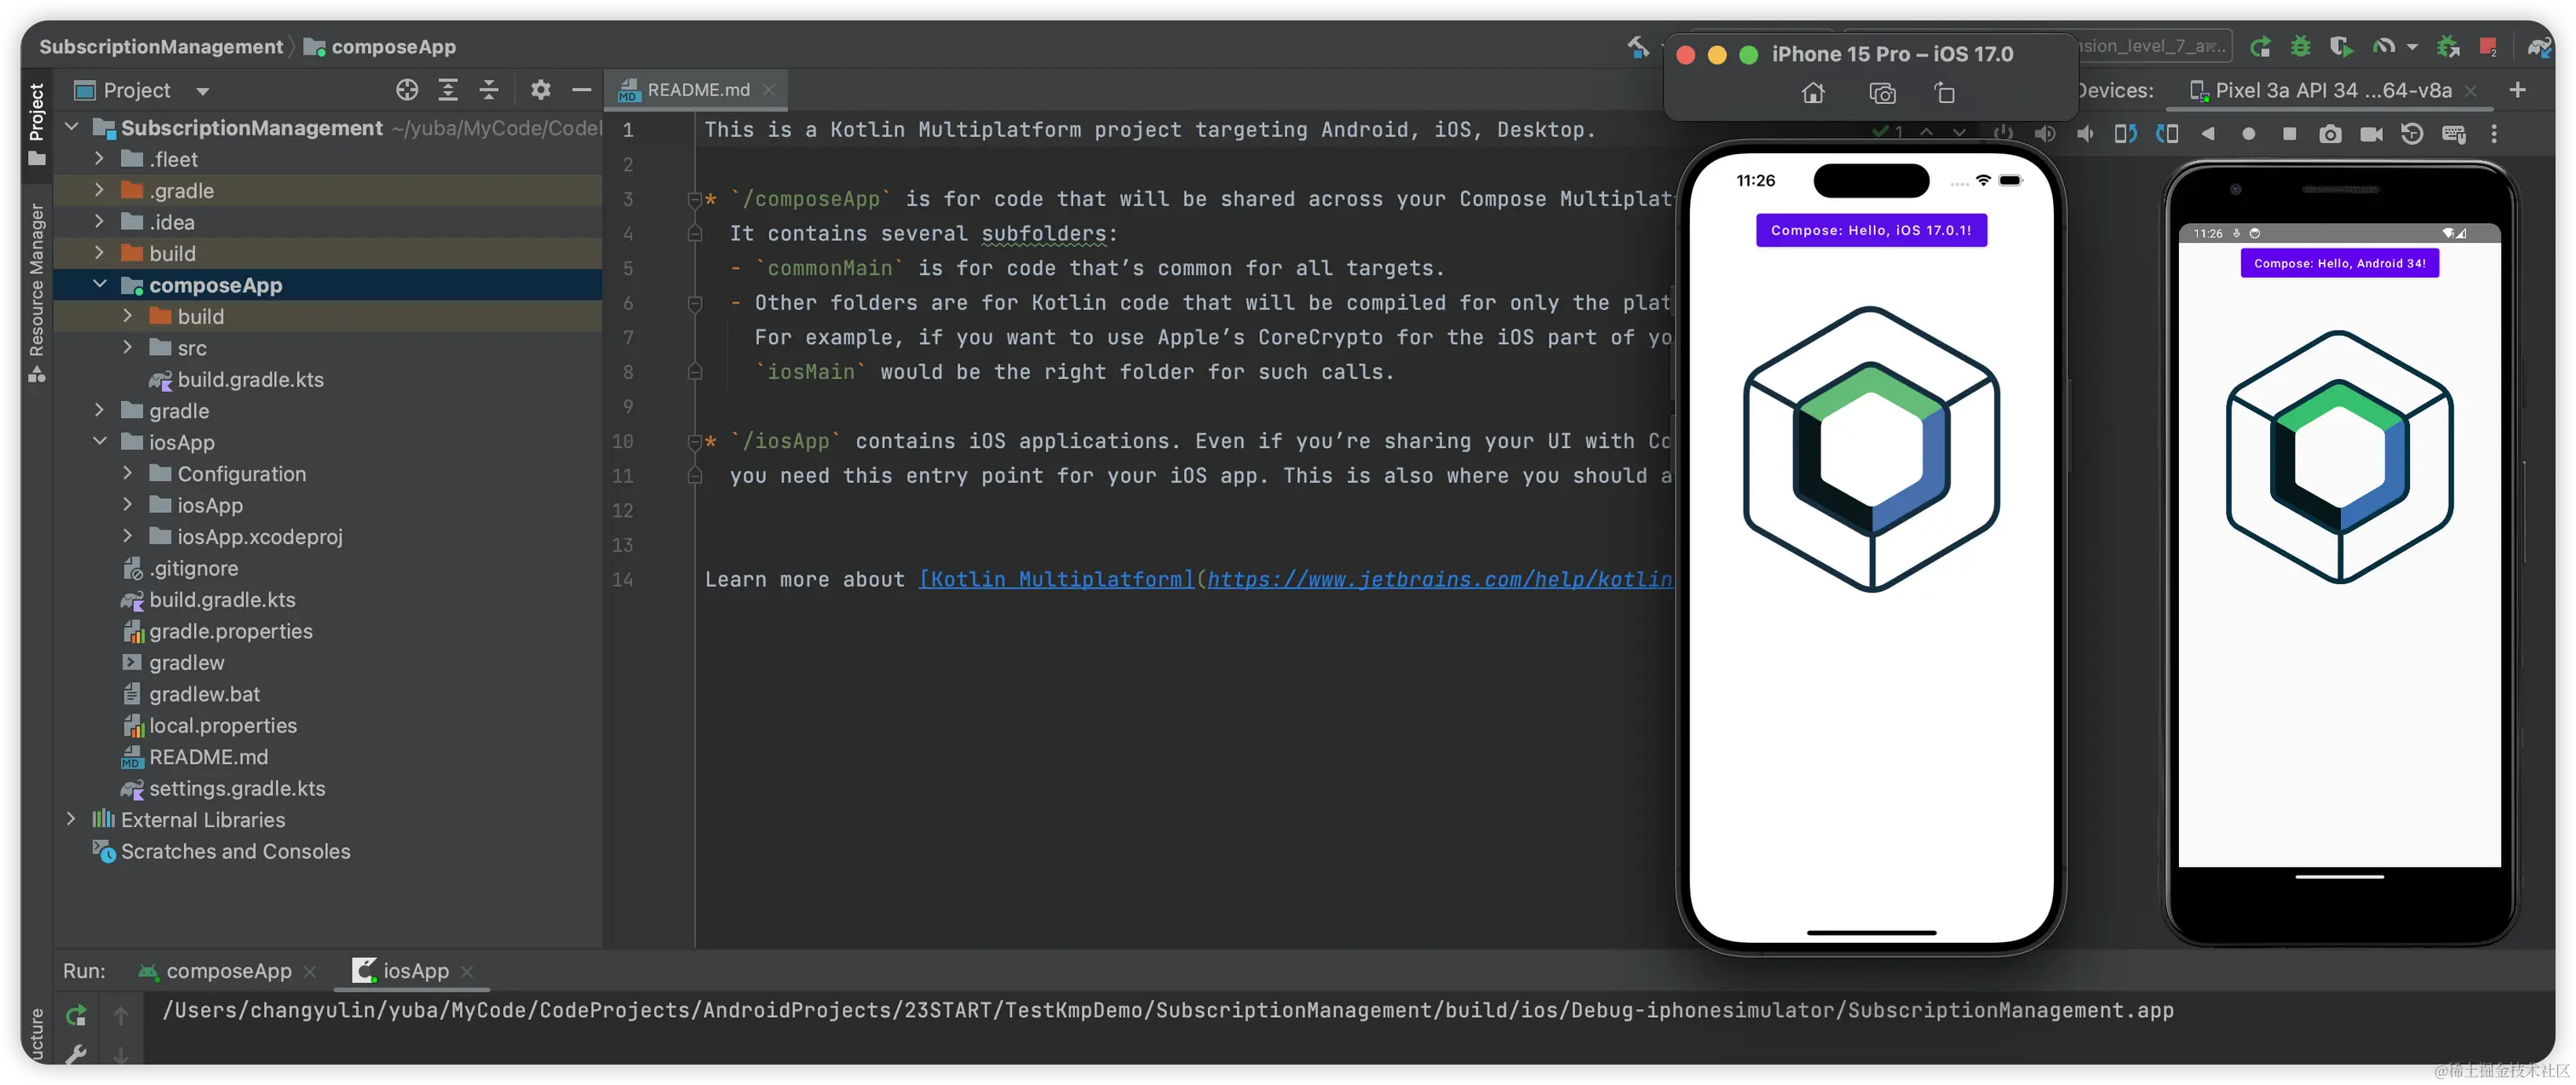
Task: Open Project panel settings gear
Action: coord(541,90)
